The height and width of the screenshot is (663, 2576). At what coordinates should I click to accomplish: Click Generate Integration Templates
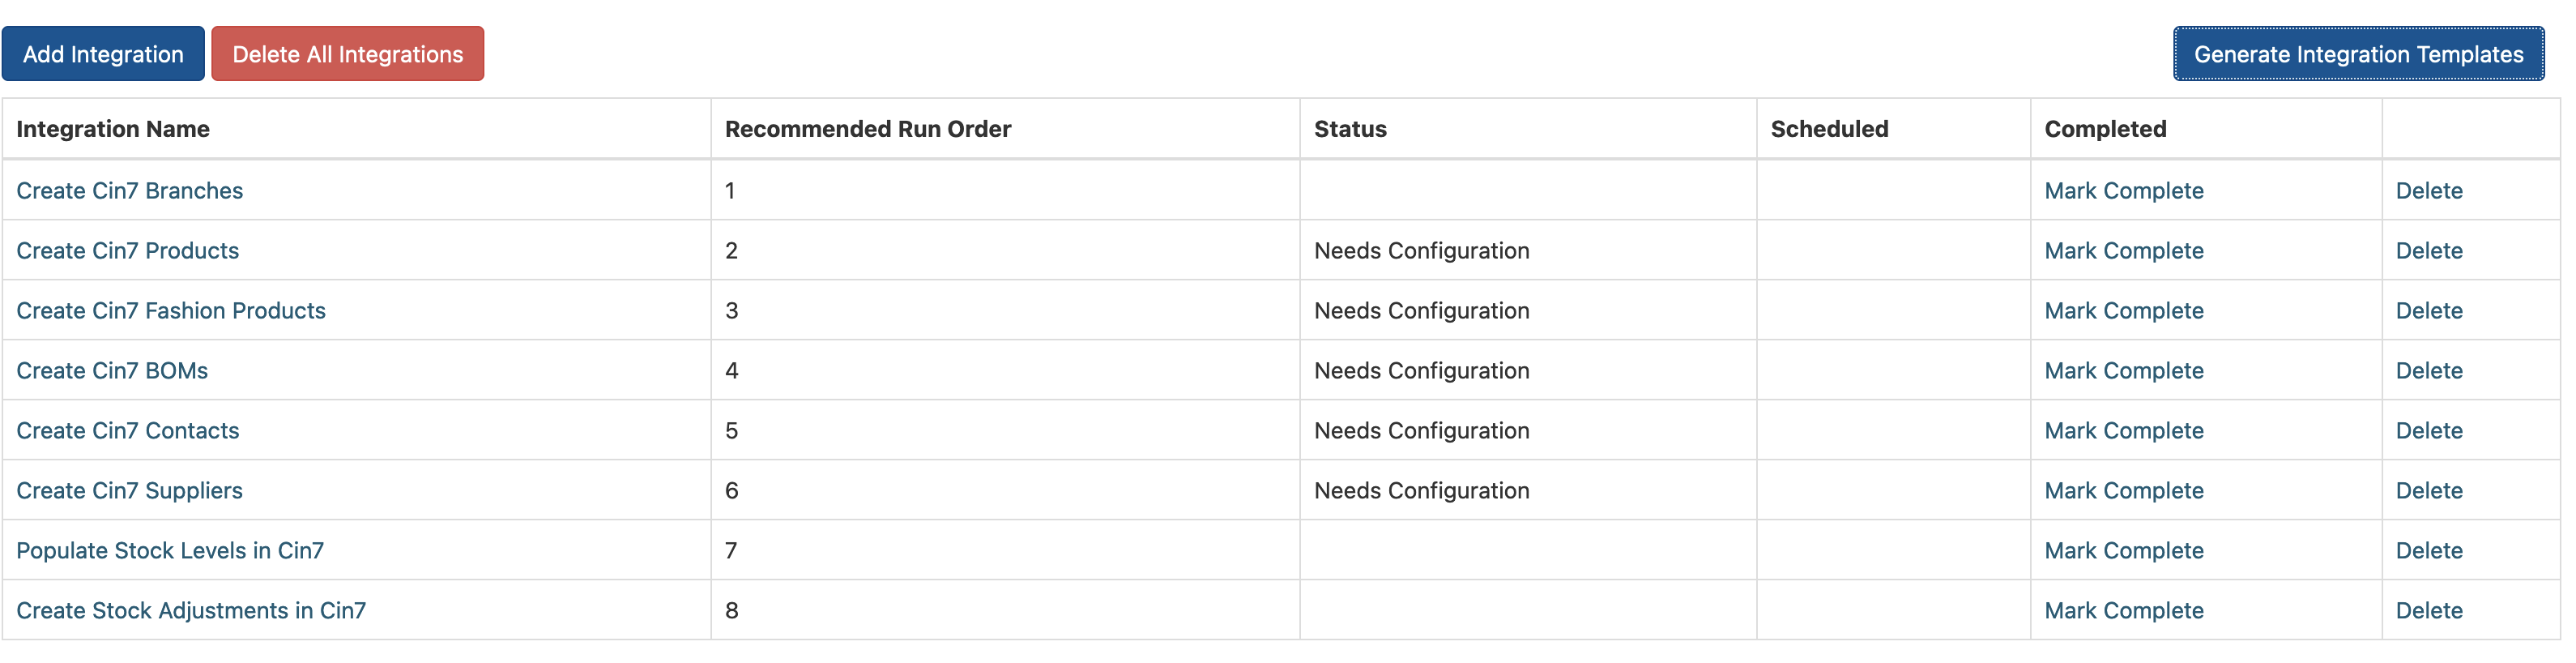2358,54
